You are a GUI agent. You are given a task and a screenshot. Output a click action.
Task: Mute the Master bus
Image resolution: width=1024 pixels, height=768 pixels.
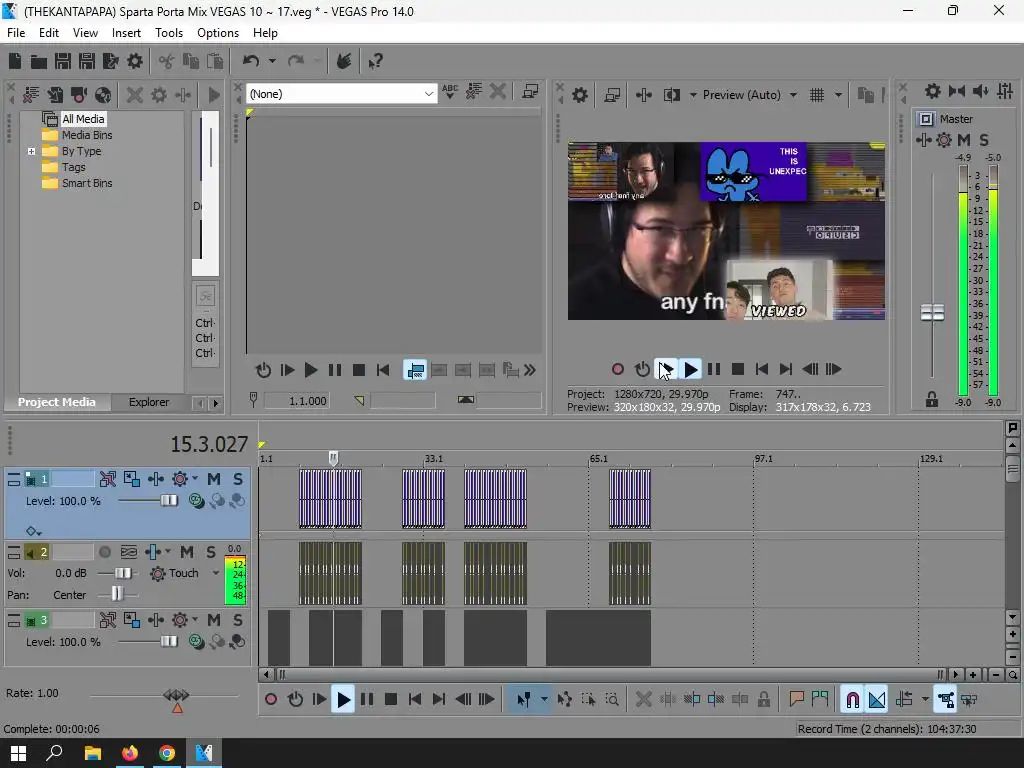(x=964, y=140)
